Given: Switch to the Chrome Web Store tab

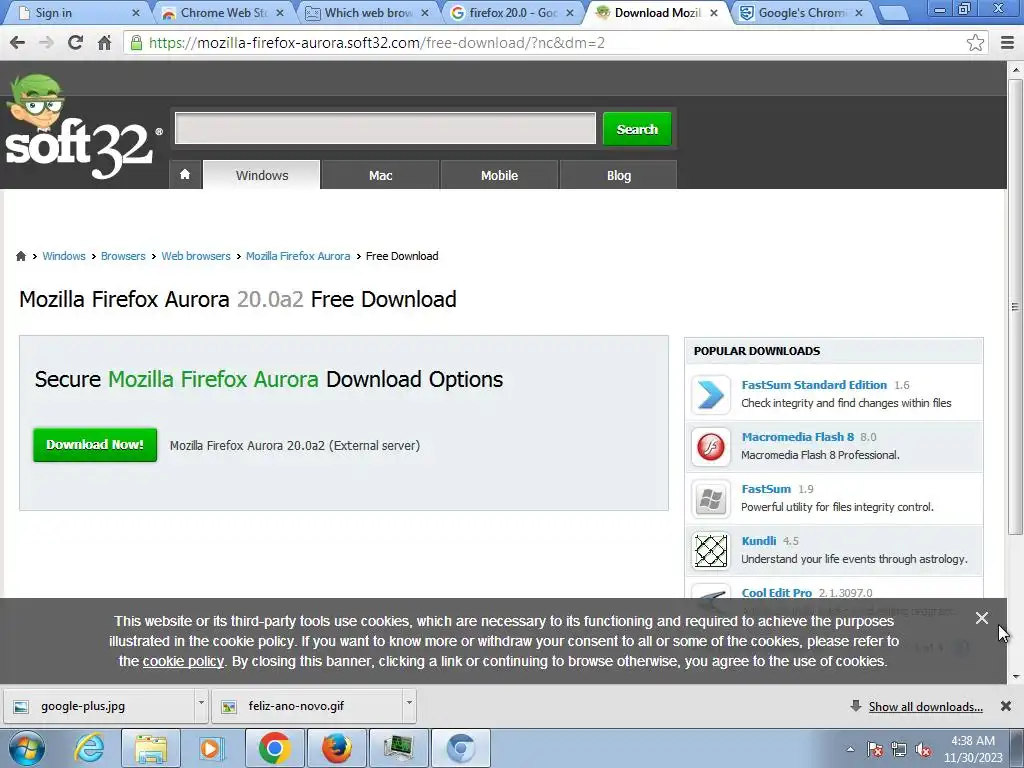Looking at the screenshot, I should (x=222, y=12).
